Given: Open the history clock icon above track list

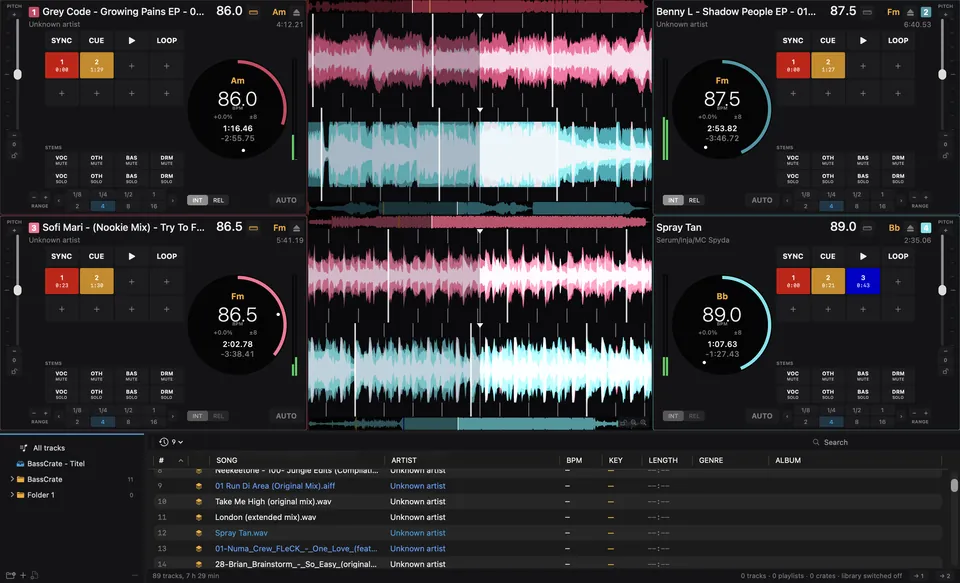Looking at the screenshot, I should 163,442.
